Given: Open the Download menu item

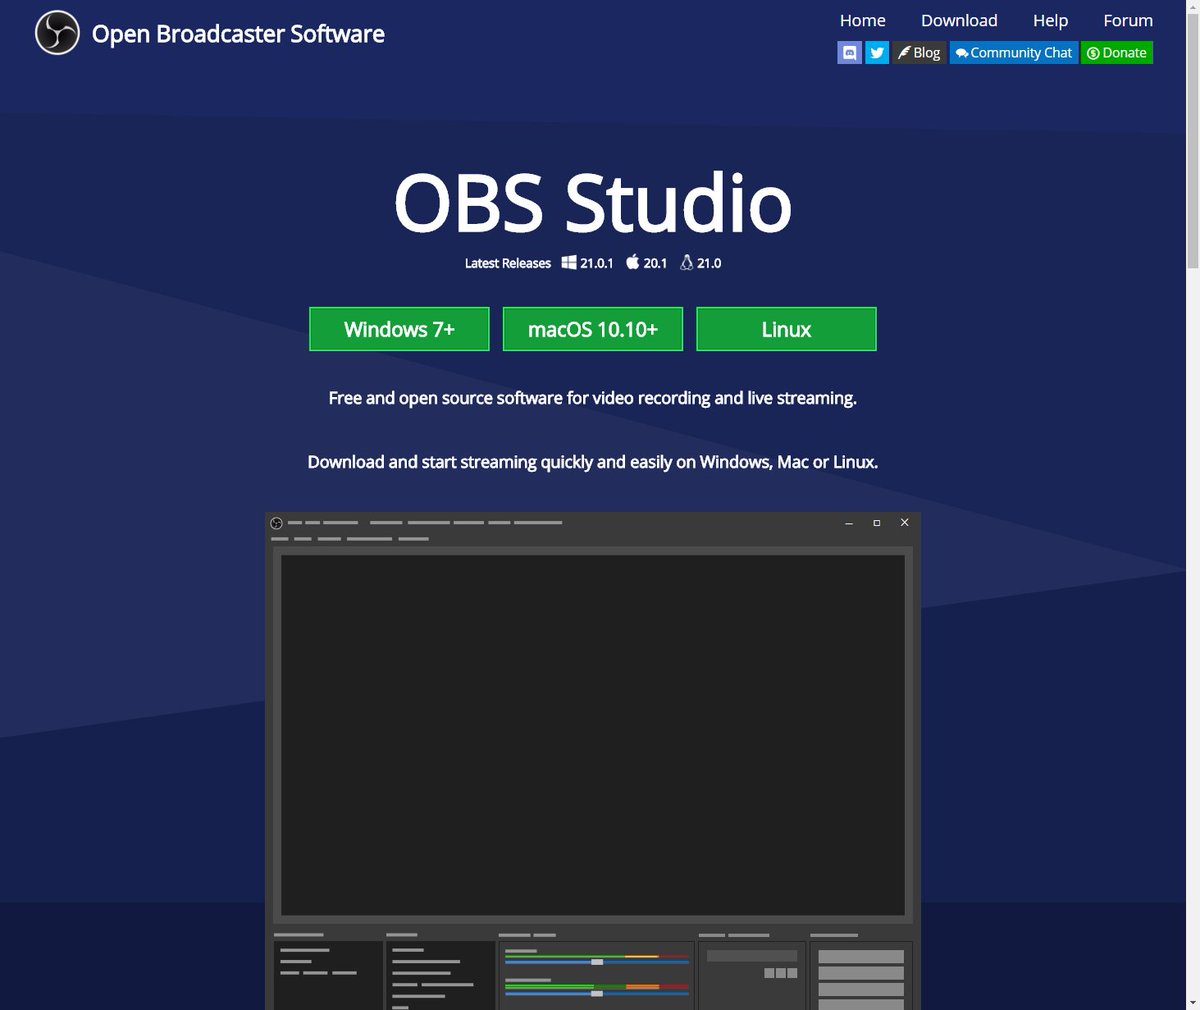Looking at the screenshot, I should tap(959, 20).
